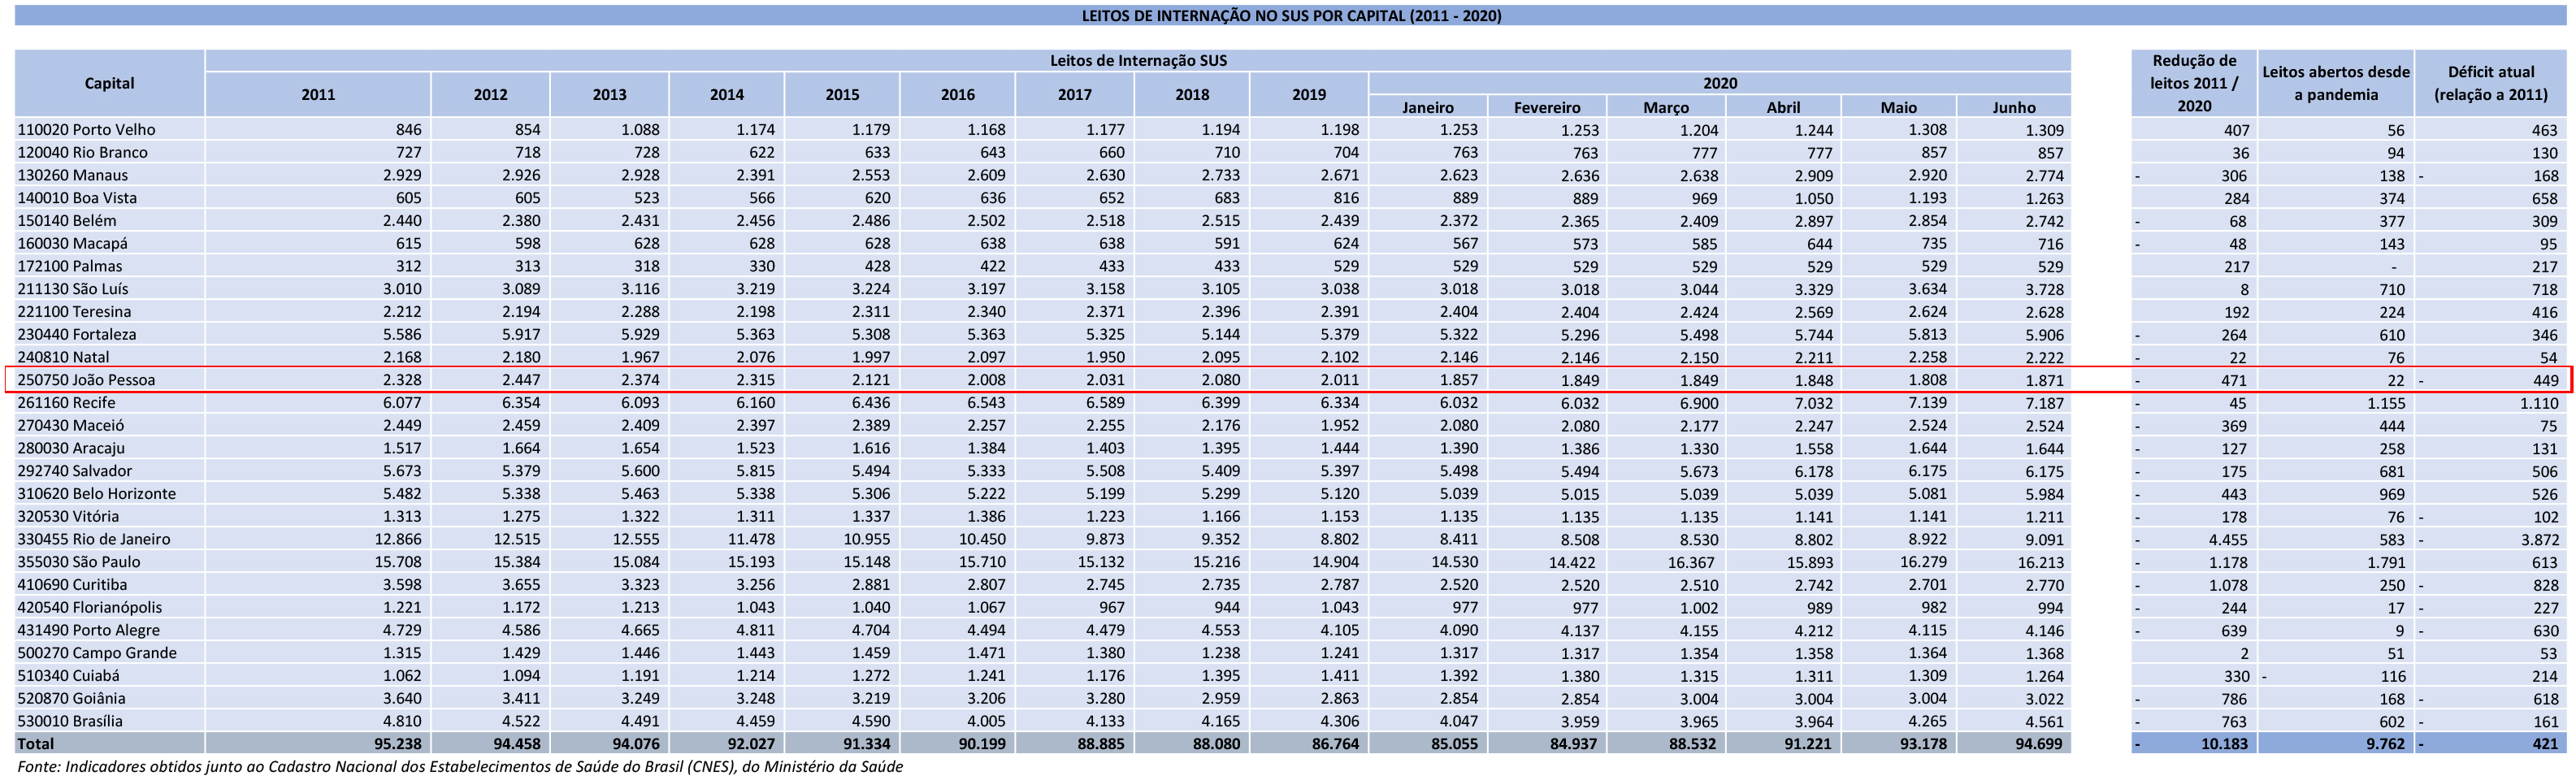Screen dimensions: 2576x780
Task: Select the '172100 Palmas' row label
Action: (70, 266)
